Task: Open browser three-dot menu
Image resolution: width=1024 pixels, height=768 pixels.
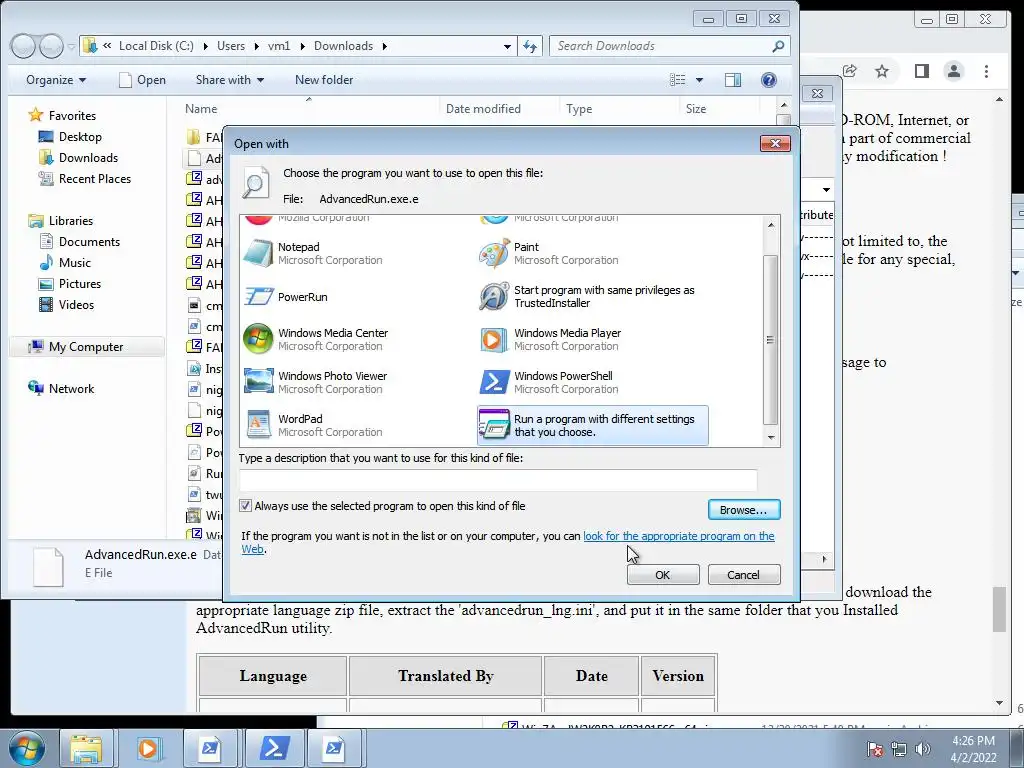Action: coord(986,71)
